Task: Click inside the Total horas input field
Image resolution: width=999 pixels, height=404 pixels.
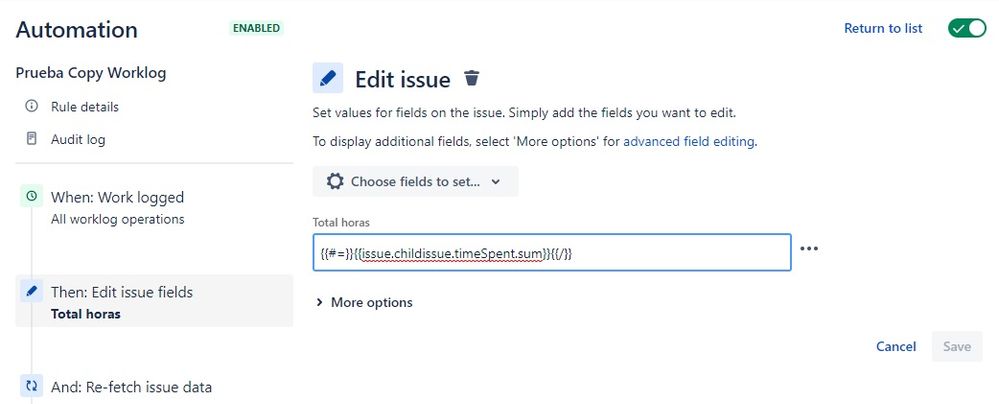Action: tap(552, 252)
